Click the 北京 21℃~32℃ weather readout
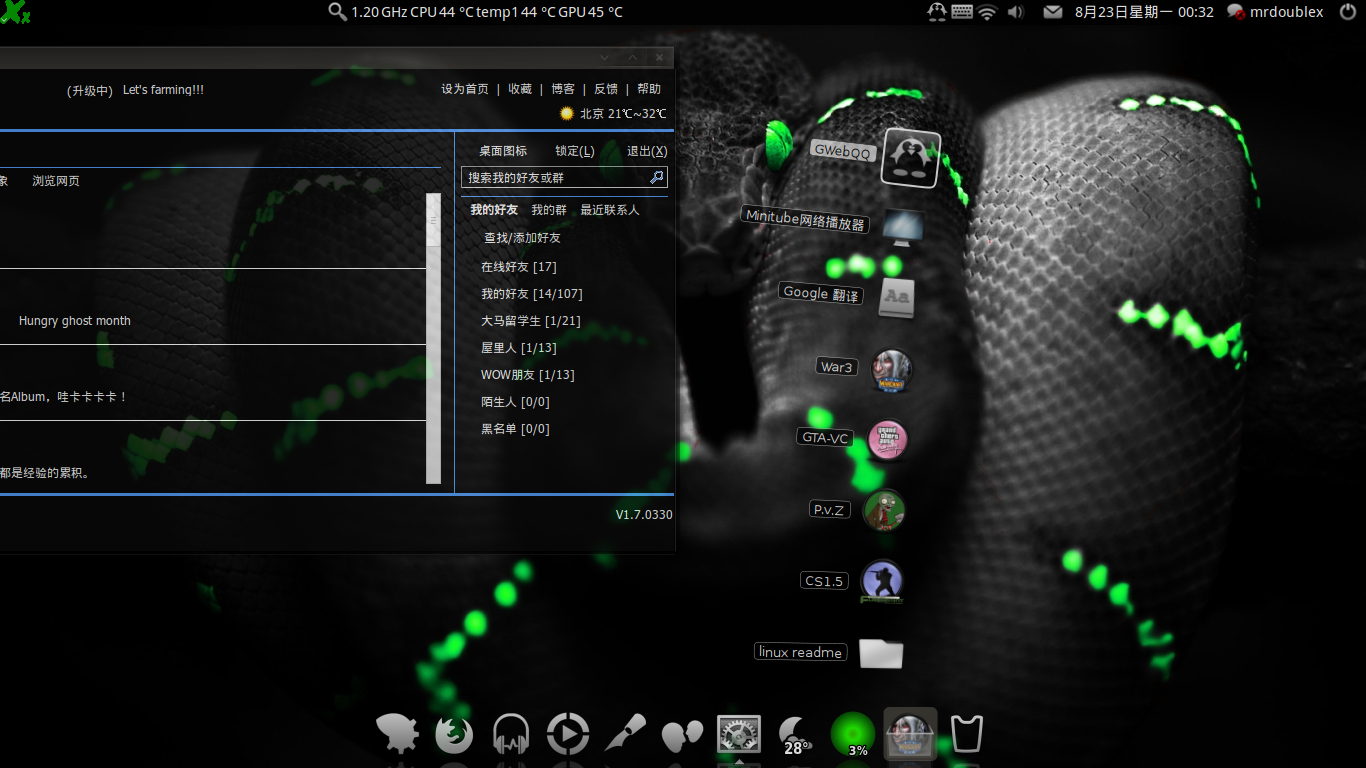1366x768 pixels. [x=613, y=113]
